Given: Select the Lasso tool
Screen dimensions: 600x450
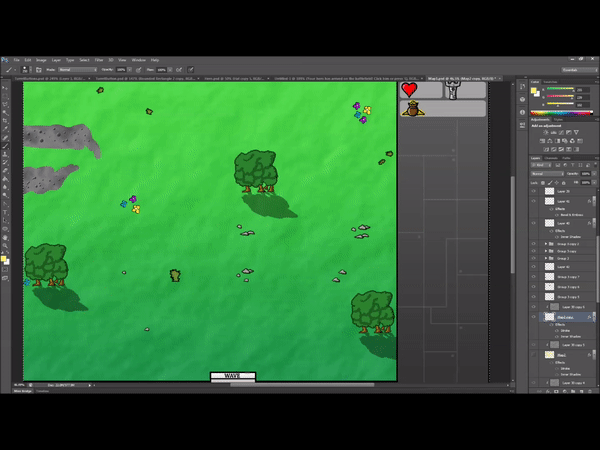Looking at the screenshot, I should point(5,103).
